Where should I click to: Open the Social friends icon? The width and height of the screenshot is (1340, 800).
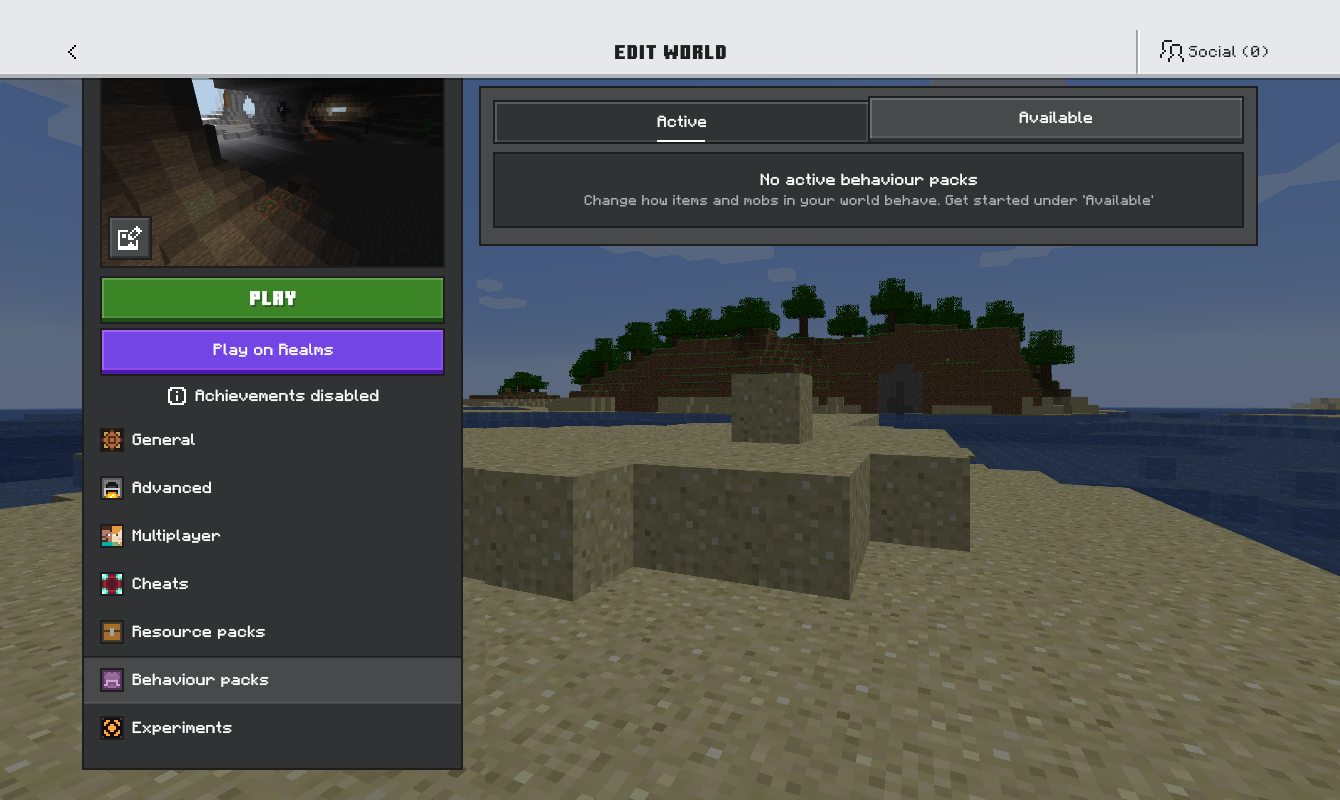click(x=1171, y=51)
